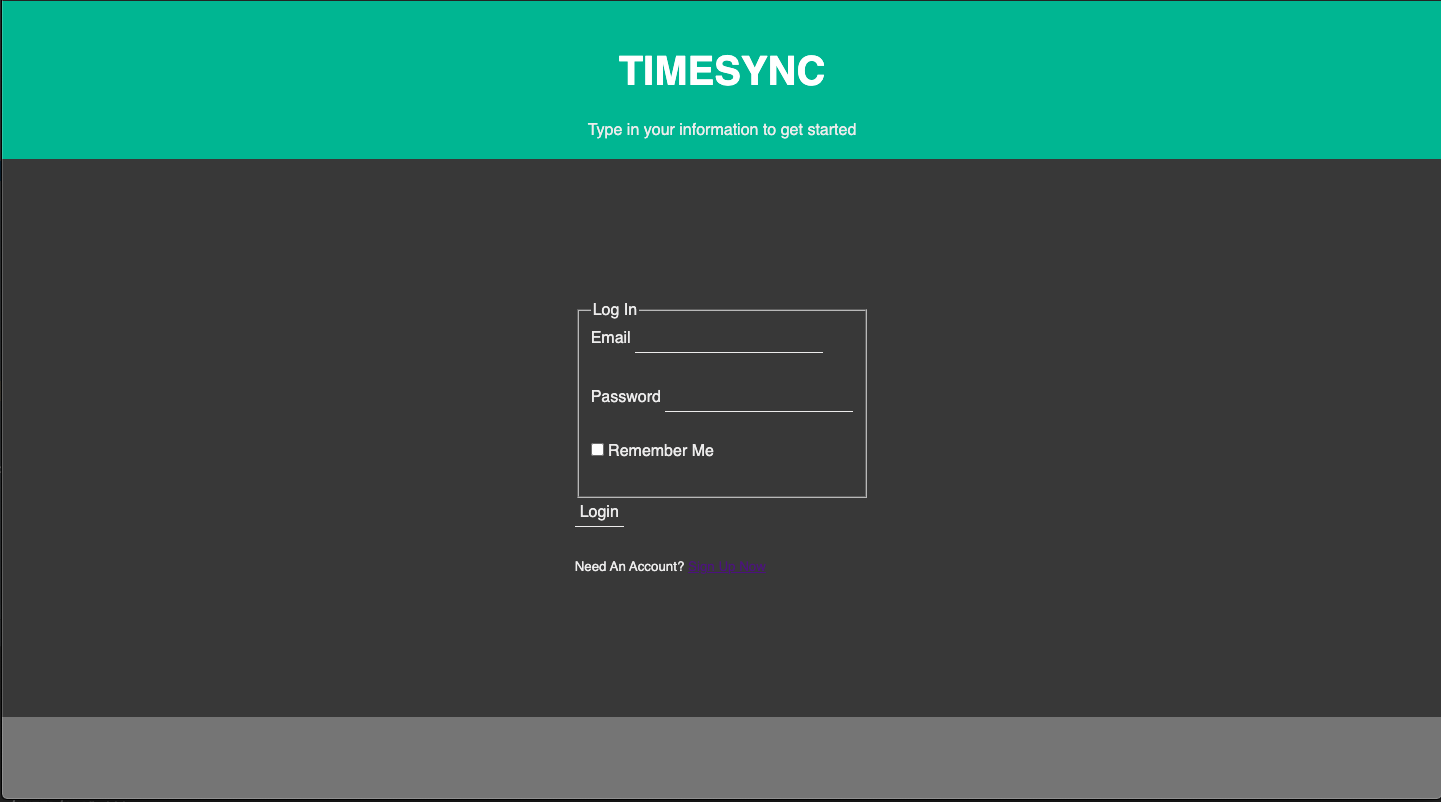Click the Remember Me label text
This screenshot has height=802, width=1441.
tap(660, 451)
